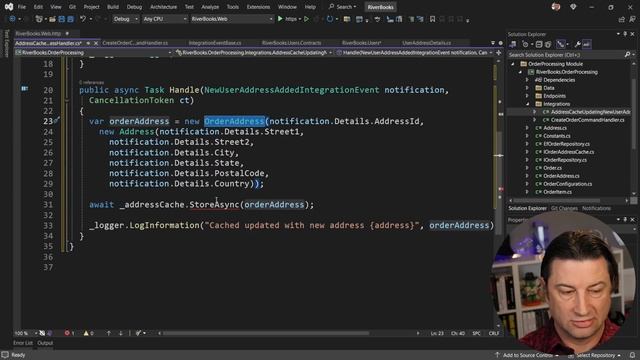Screen dimensions: 640x360
Task: Select Address.cs in Solution Explorer
Action: point(555,128)
